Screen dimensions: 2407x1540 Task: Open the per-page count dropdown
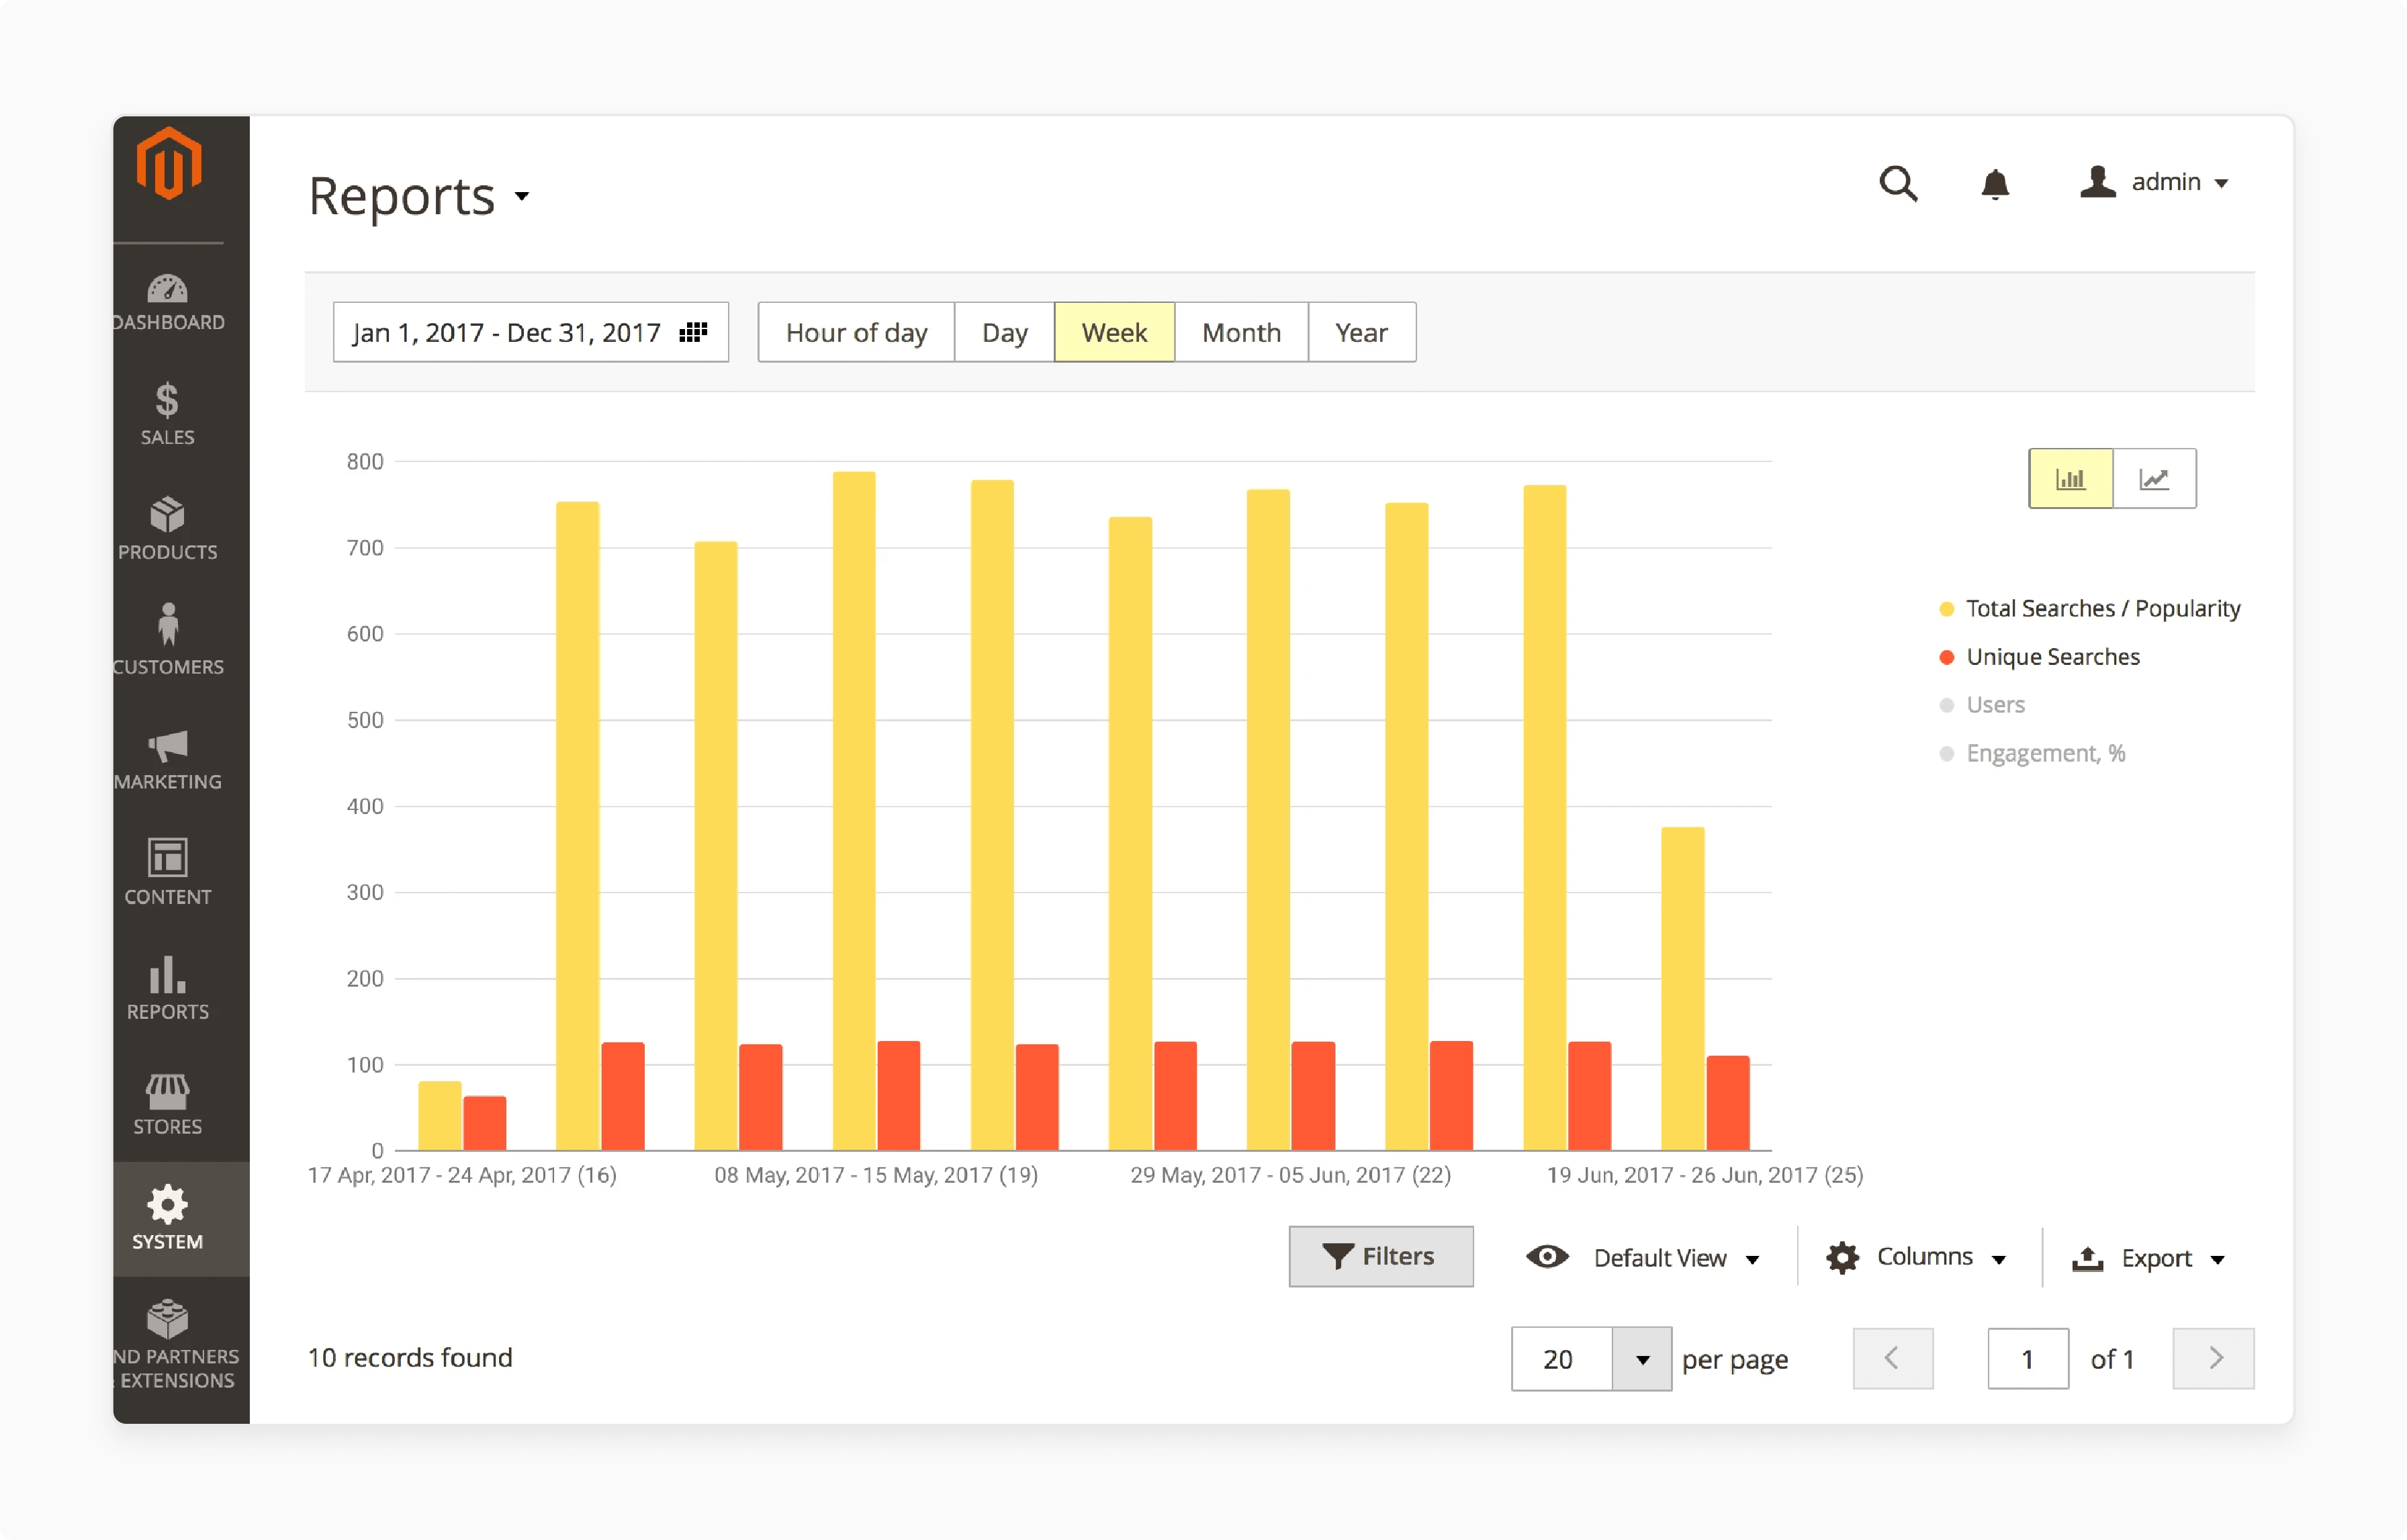click(1641, 1359)
